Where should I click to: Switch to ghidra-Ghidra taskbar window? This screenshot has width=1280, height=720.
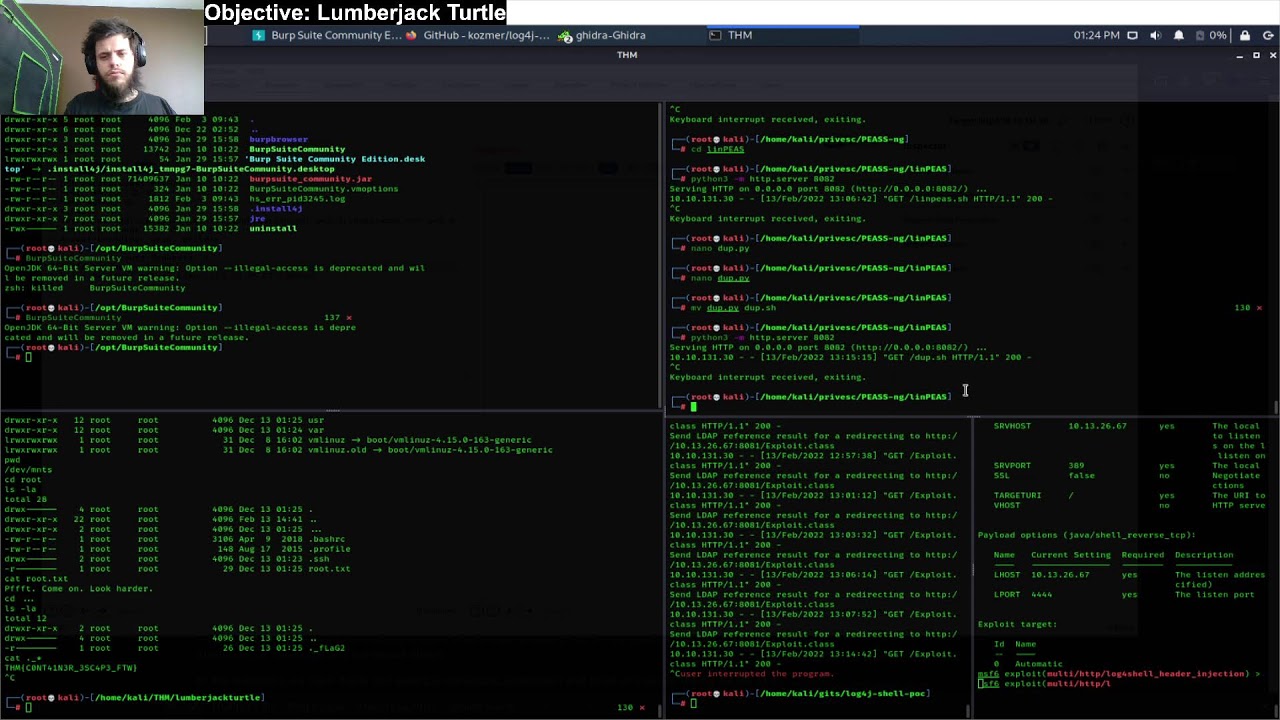(602, 35)
